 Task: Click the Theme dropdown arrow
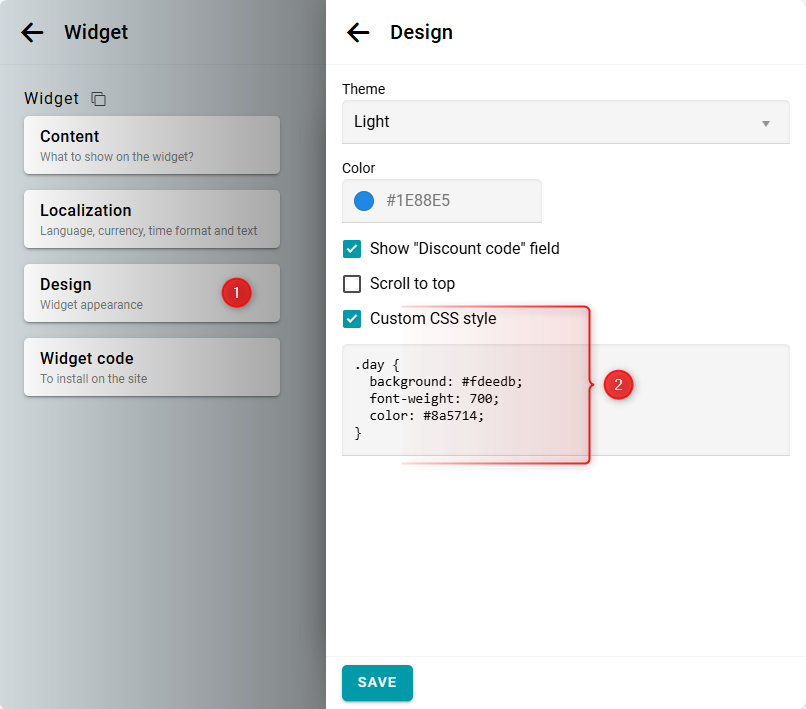point(766,123)
